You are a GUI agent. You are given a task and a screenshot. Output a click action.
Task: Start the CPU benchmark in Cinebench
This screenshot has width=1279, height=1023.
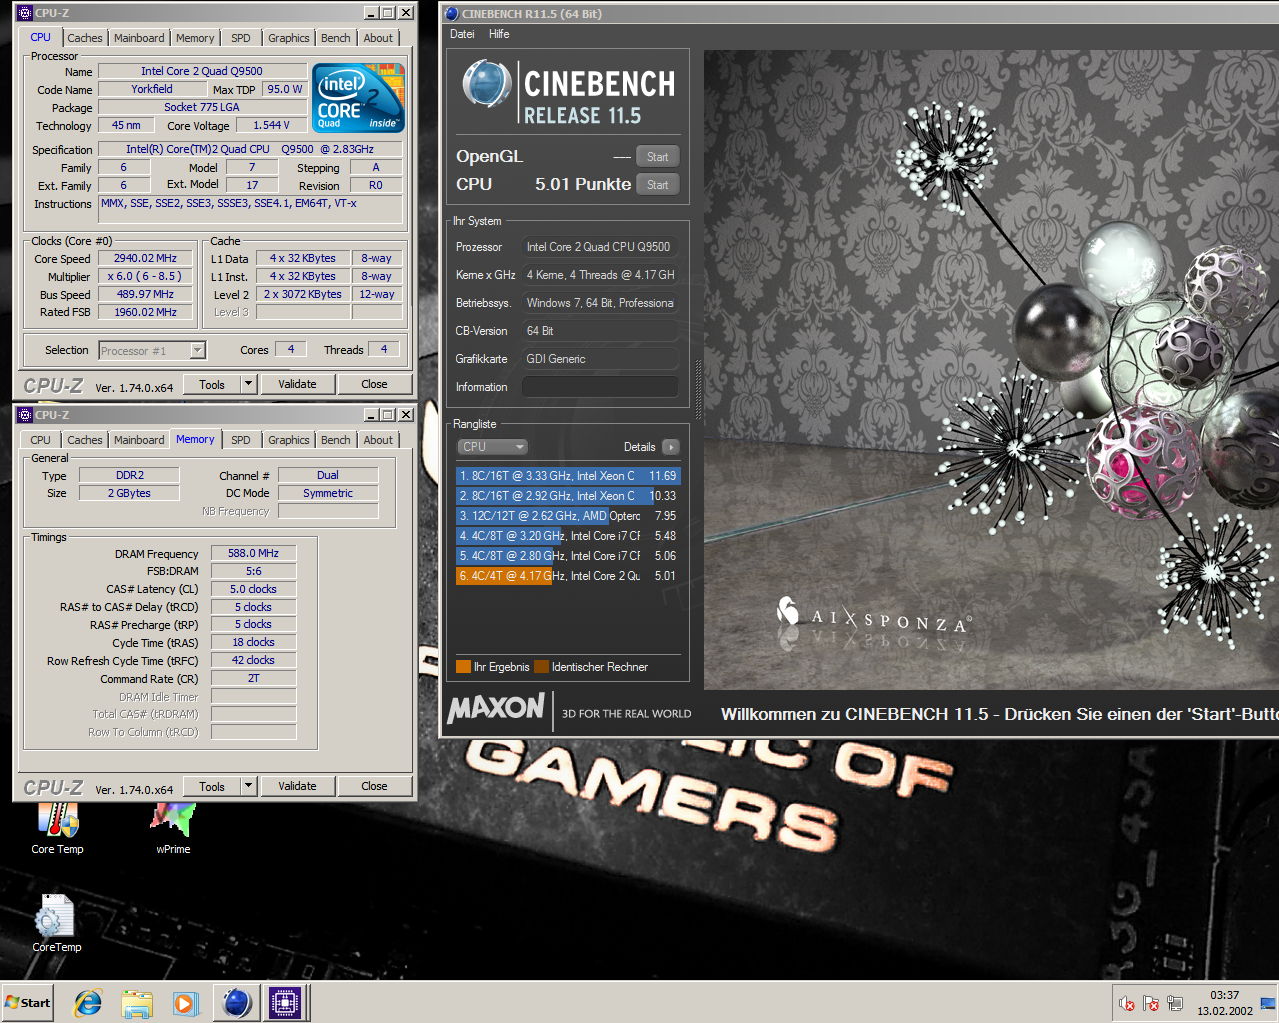pos(657,185)
